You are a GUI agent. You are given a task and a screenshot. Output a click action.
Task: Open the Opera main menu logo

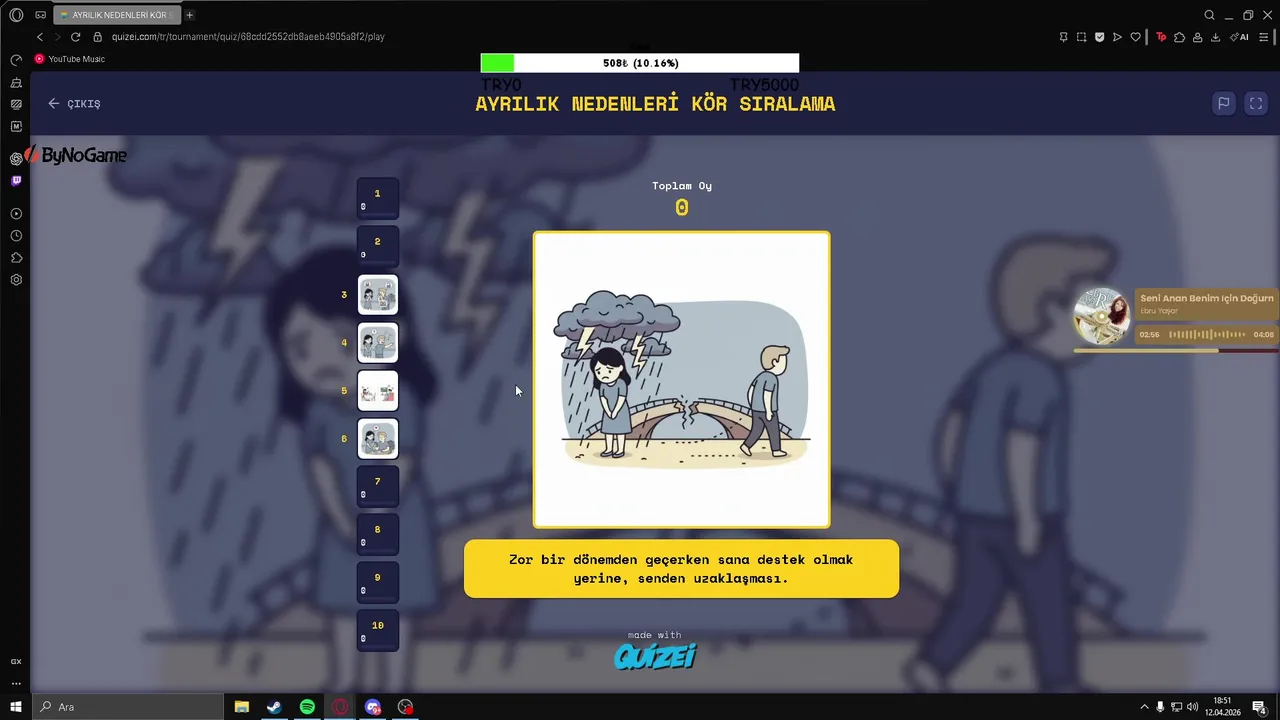coord(16,15)
